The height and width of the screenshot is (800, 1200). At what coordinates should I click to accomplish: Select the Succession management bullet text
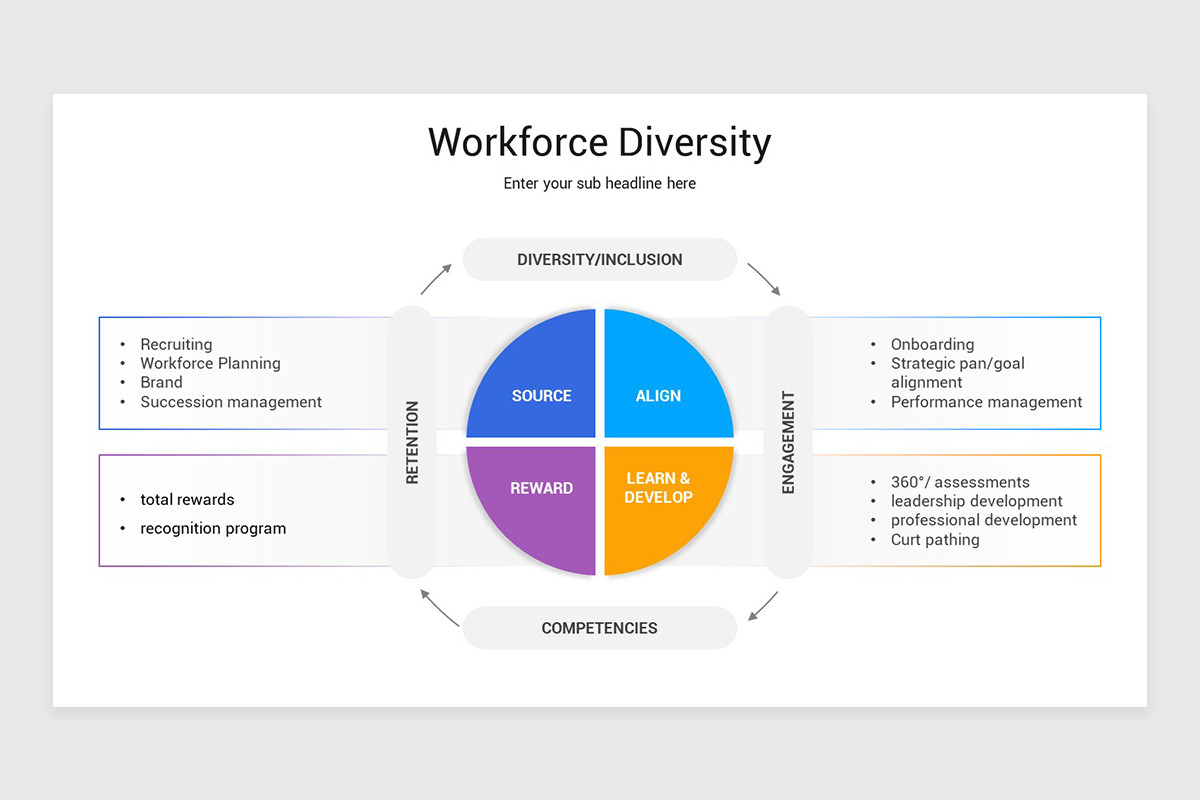(231, 402)
